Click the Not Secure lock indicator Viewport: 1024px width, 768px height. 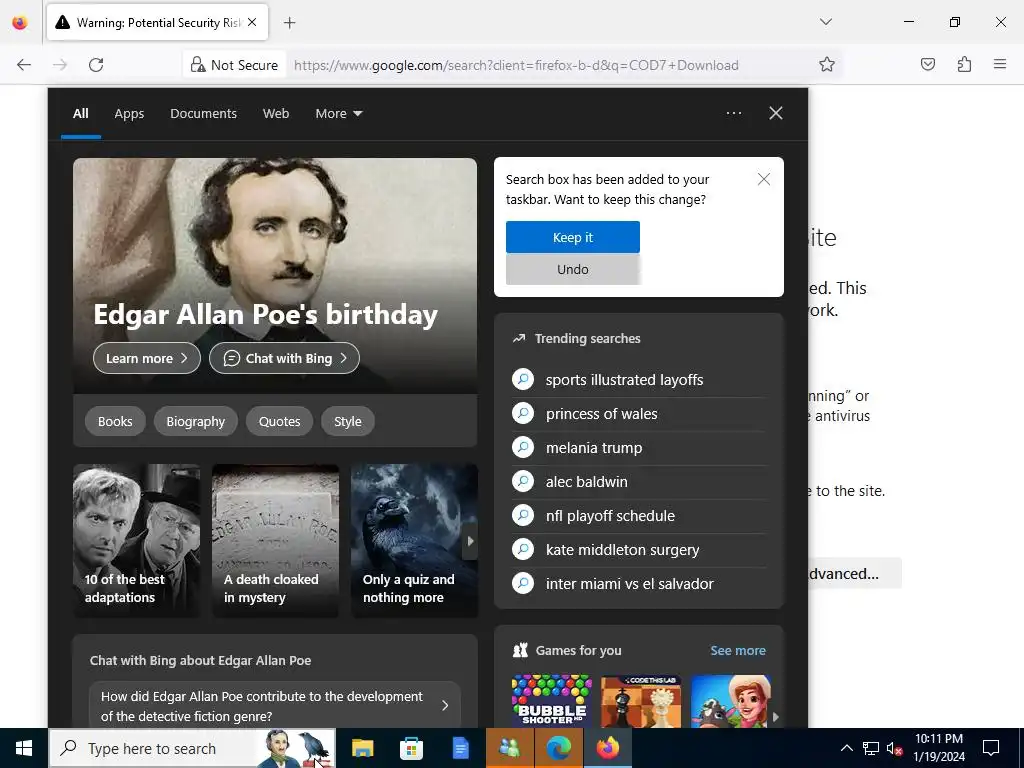tap(234, 65)
